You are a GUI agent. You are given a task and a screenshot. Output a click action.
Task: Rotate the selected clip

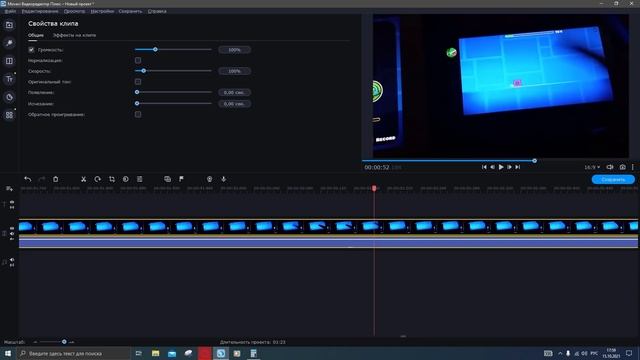[98, 179]
